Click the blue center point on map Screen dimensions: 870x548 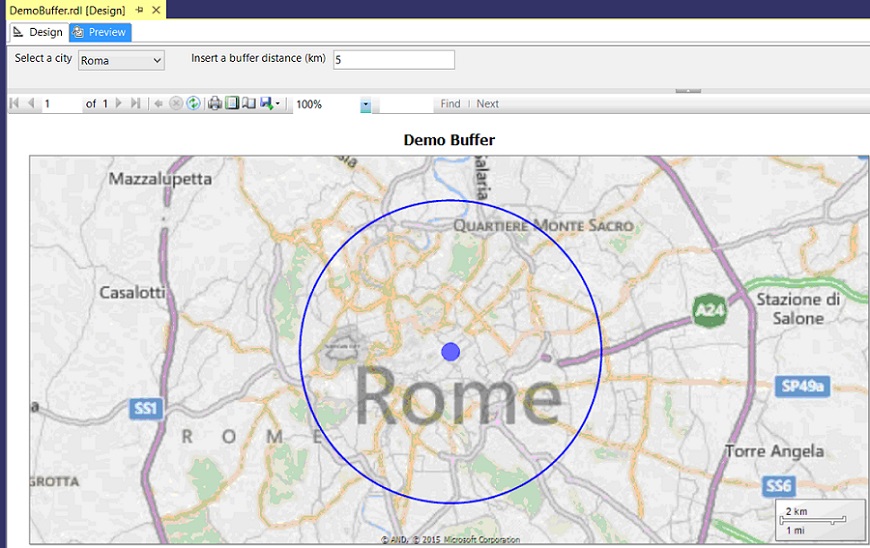point(451,352)
